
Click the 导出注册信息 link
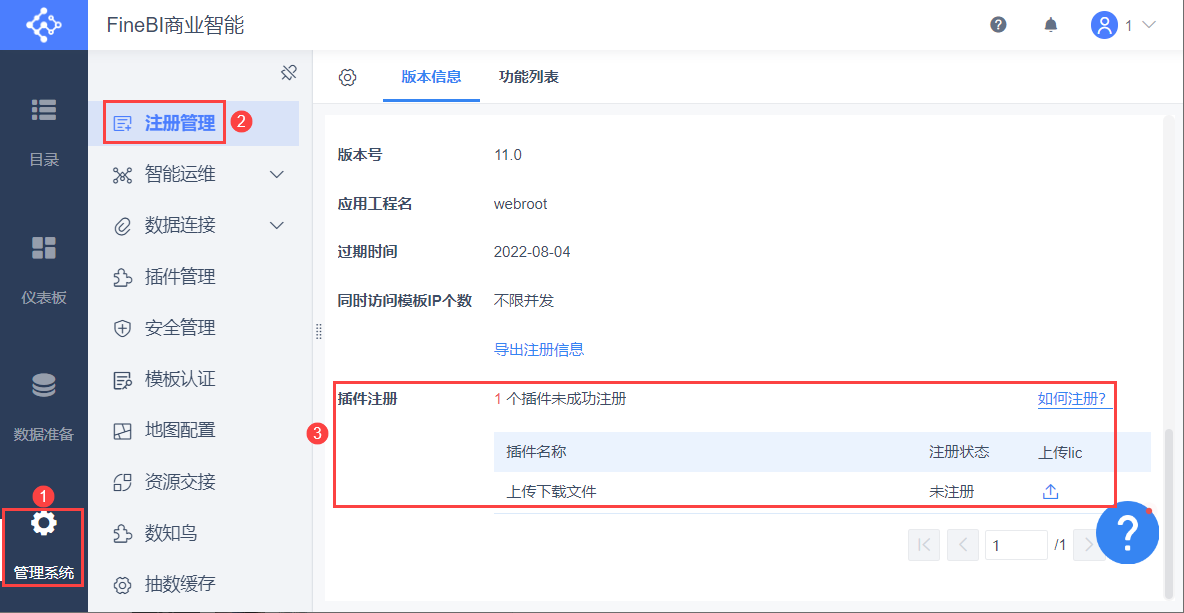tap(539, 350)
